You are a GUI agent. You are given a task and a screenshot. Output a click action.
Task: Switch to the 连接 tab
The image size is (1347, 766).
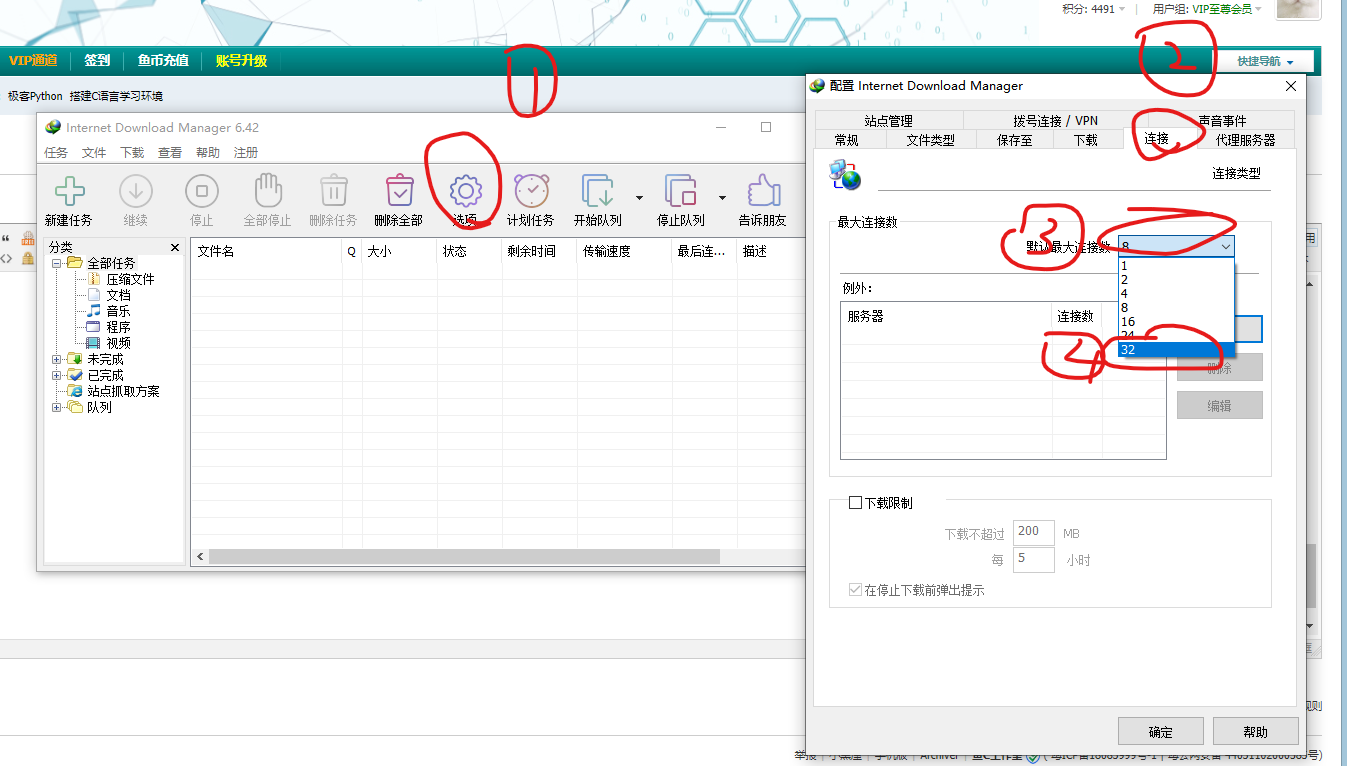pyautogui.click(x=1157, y=139)
